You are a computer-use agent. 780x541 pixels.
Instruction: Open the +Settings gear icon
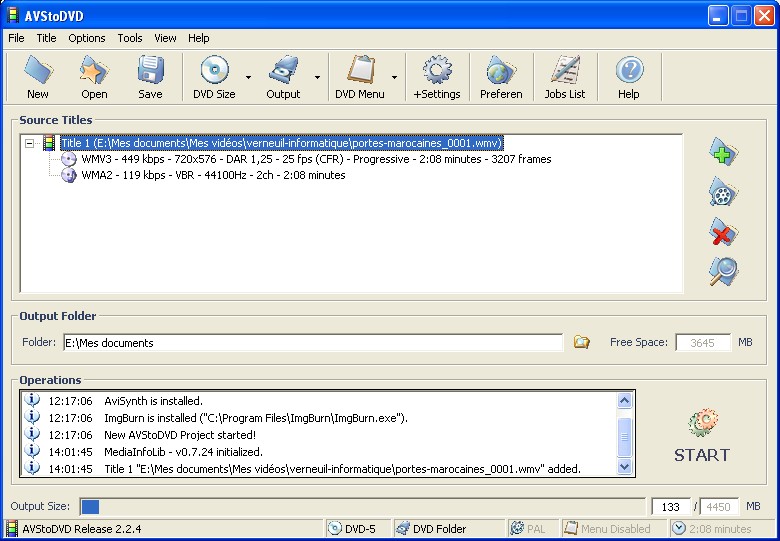(x=437, y=77)
